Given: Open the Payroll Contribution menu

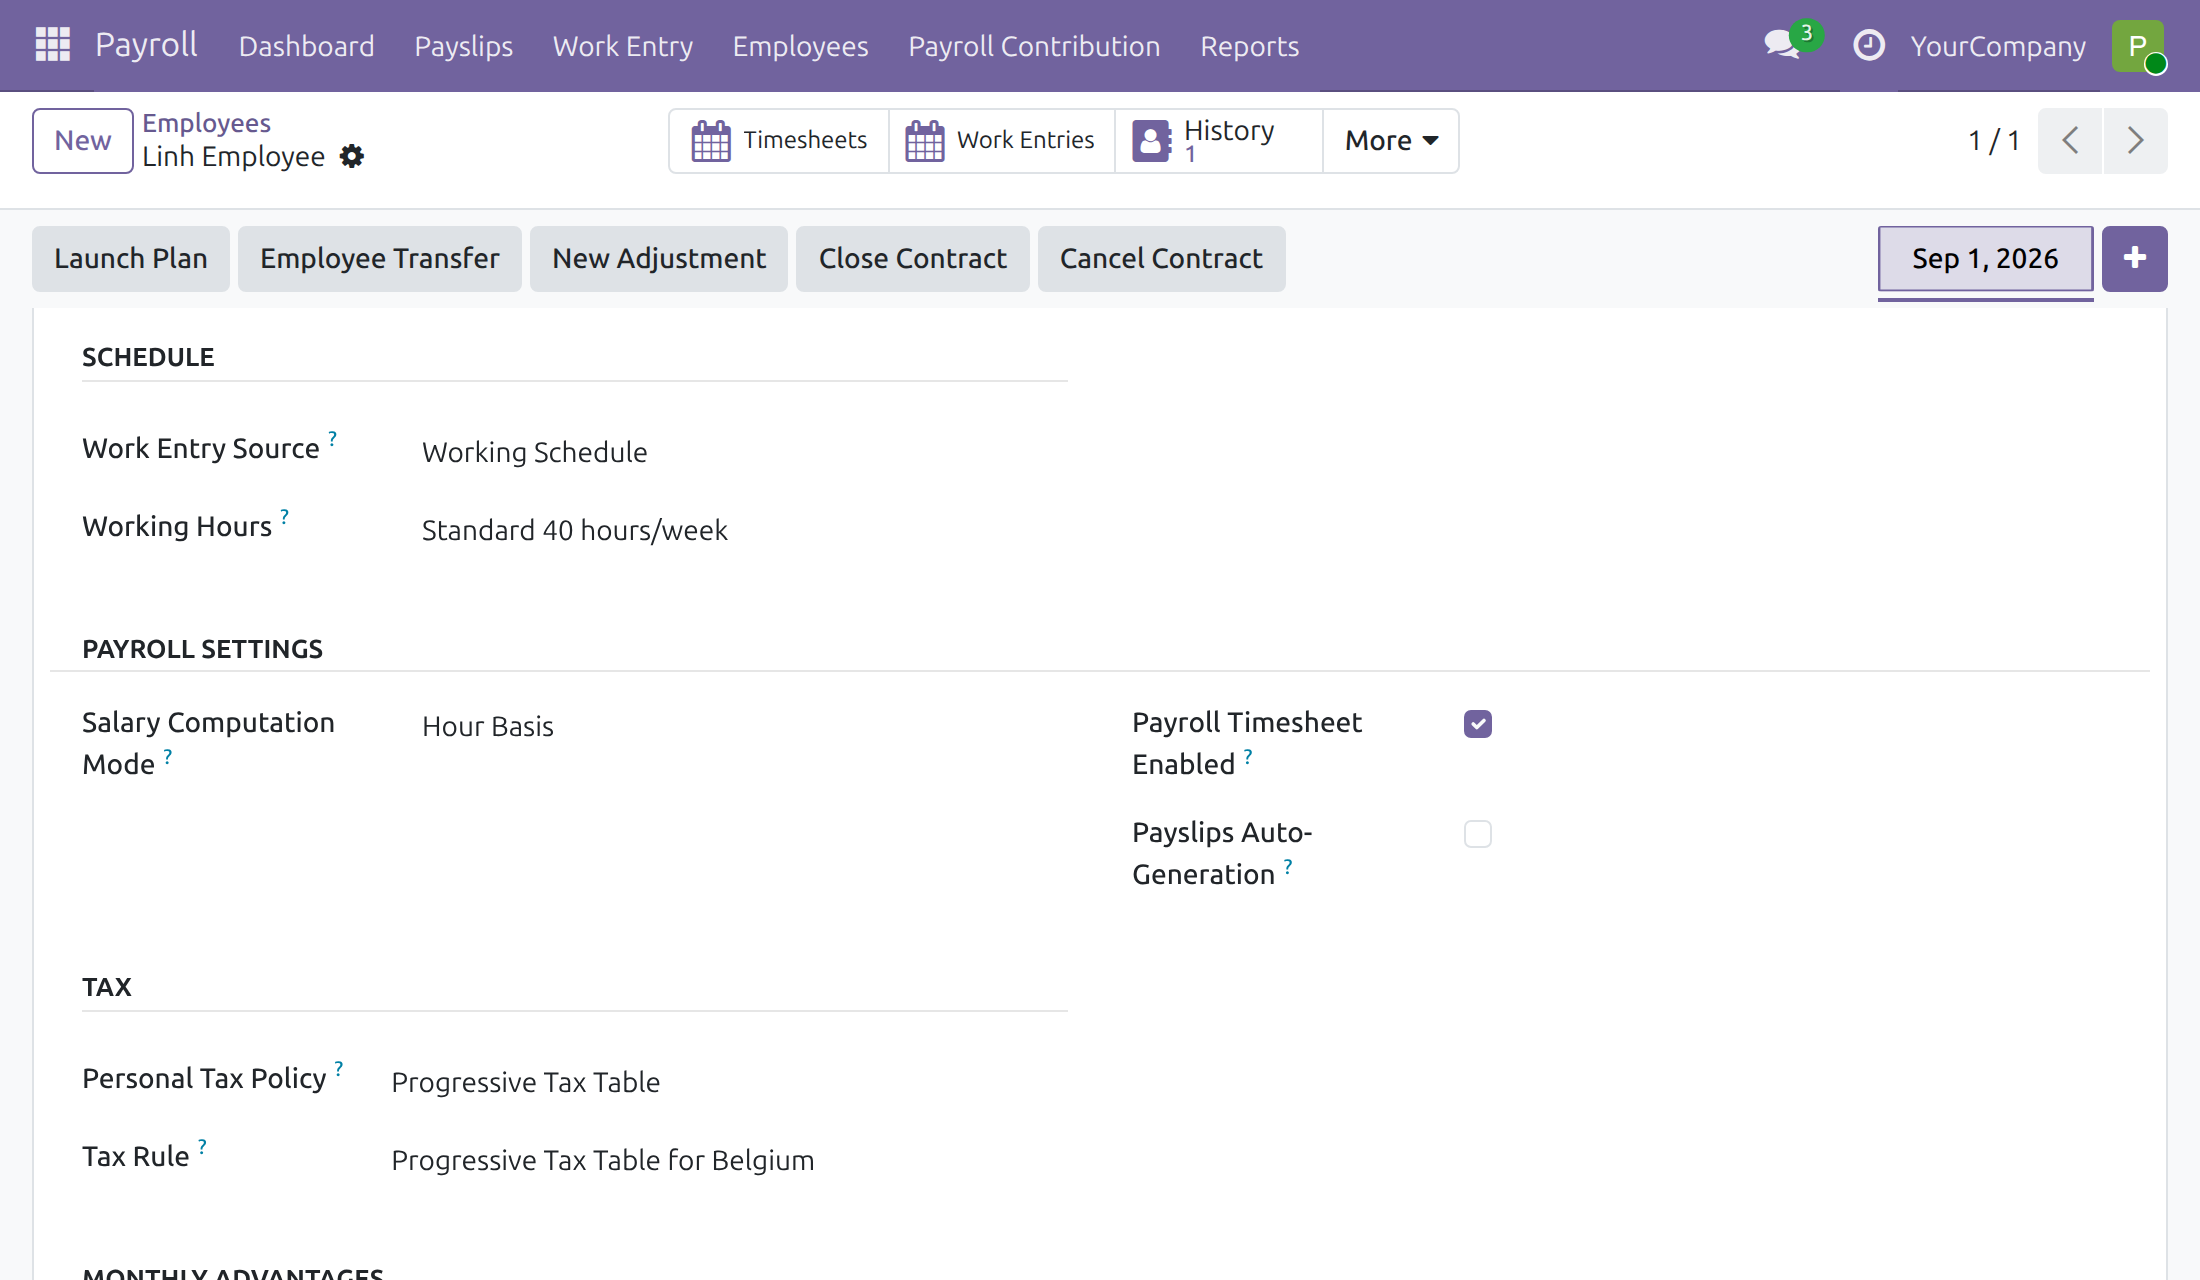Looking at the screenshot, I should [x=1034, y=46].
